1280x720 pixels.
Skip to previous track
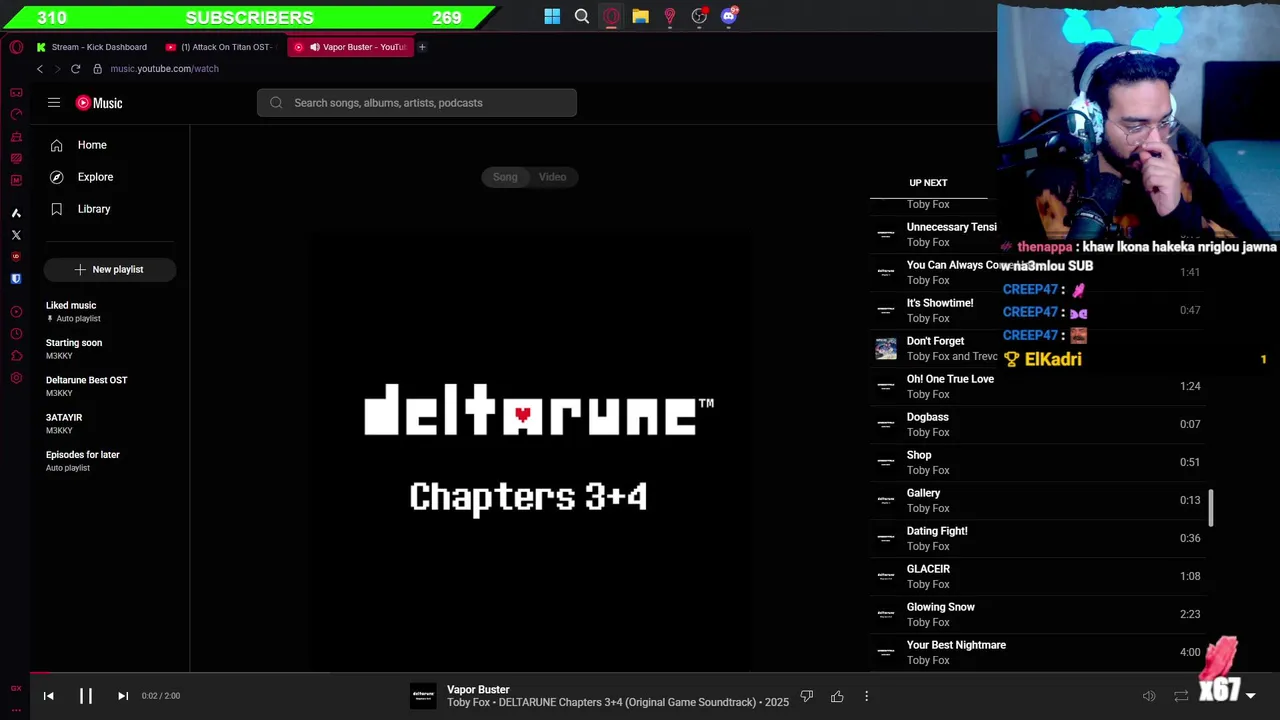coord(48,696)
